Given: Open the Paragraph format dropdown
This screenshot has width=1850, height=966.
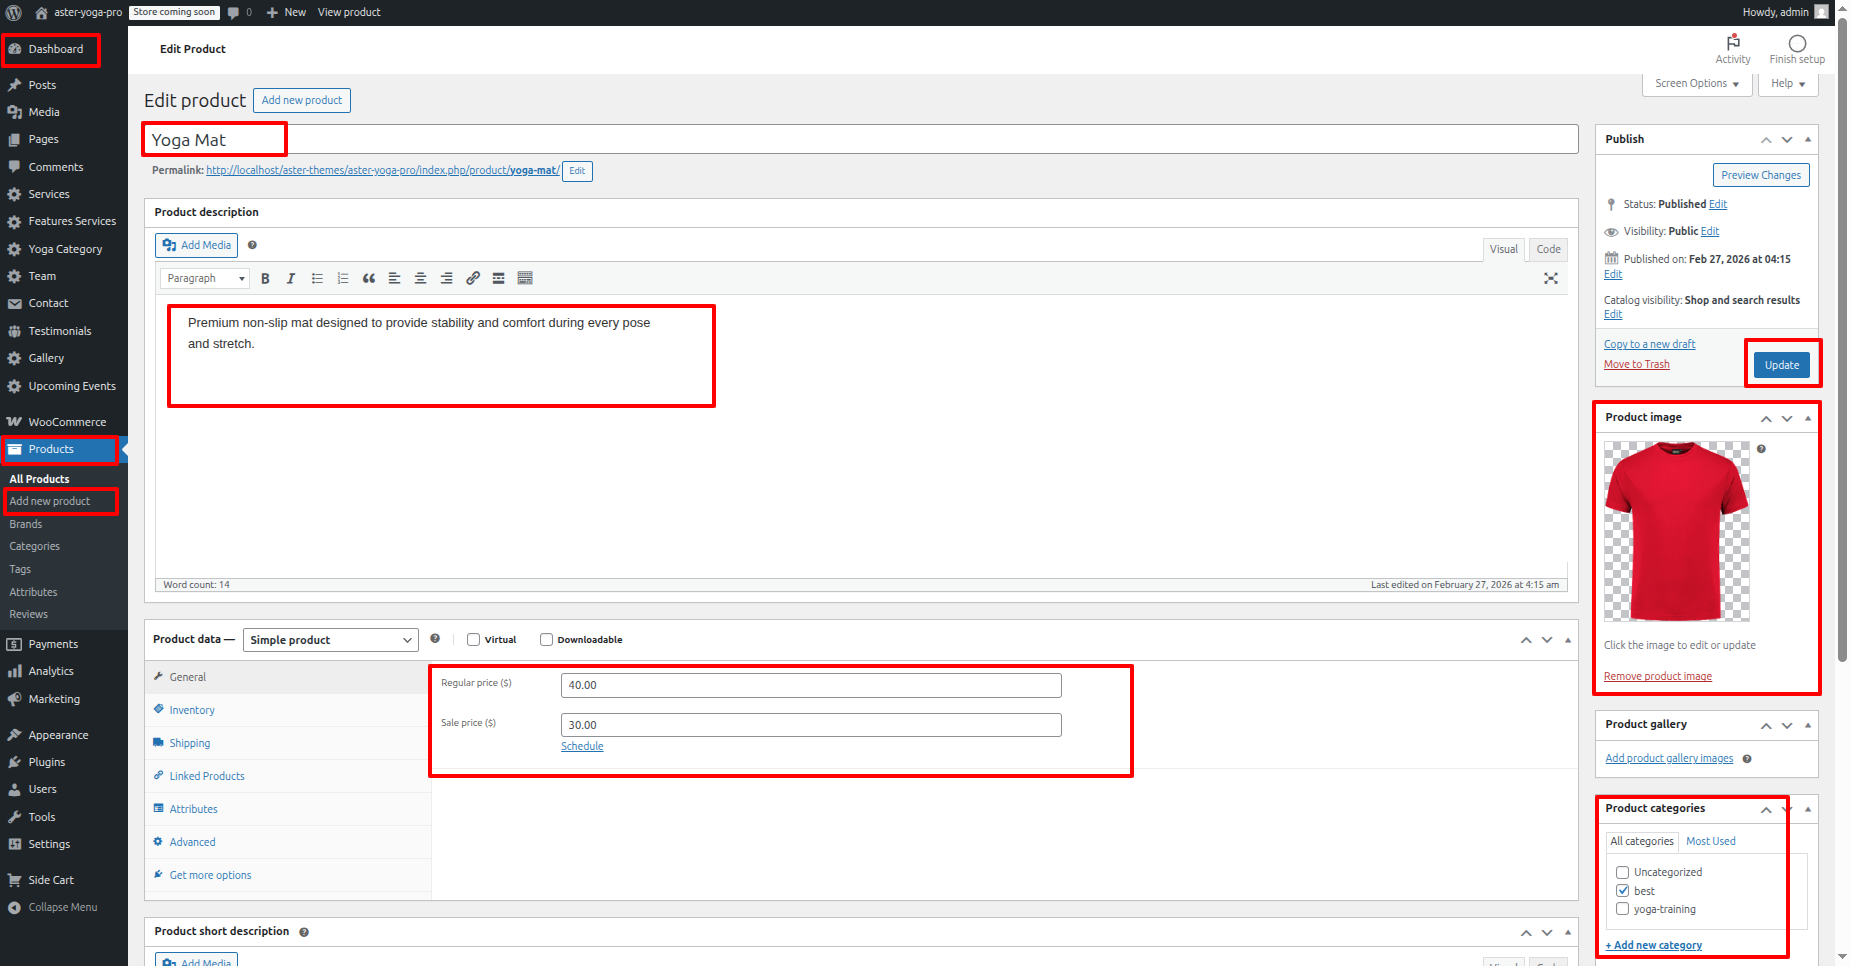Looking at the screenshot, I should 205,279.
